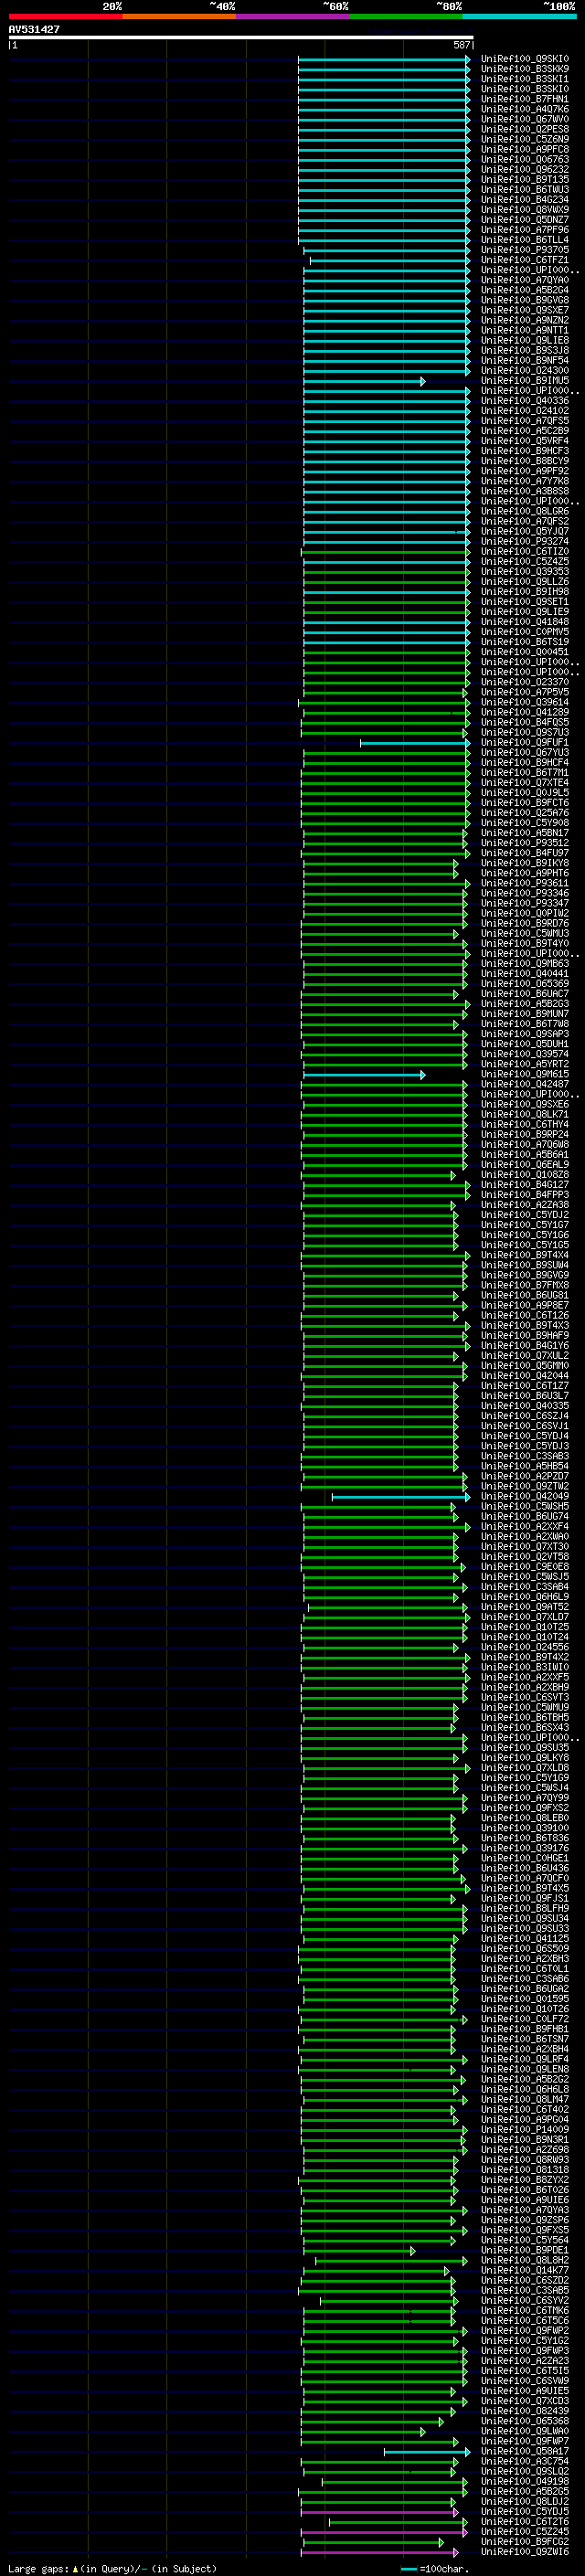Click the cyan ~100% identity color segment

pos(520,16)
